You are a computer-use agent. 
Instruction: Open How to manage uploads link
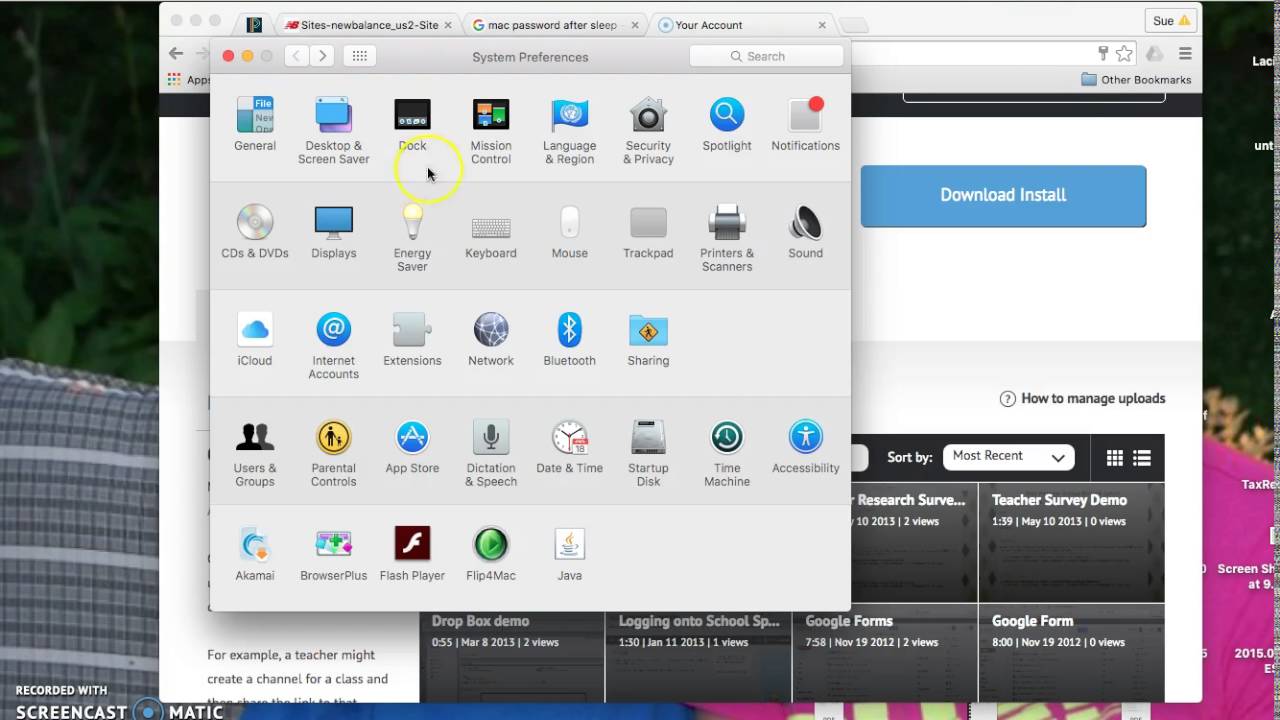click(1083, 399)
